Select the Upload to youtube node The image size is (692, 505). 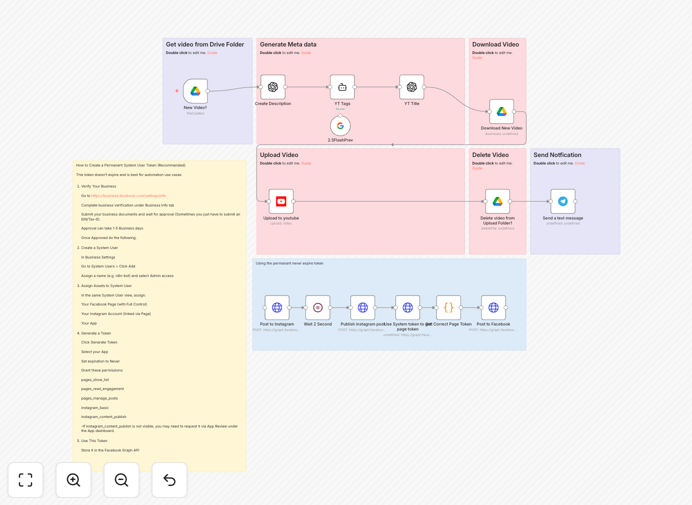point(281,202)
